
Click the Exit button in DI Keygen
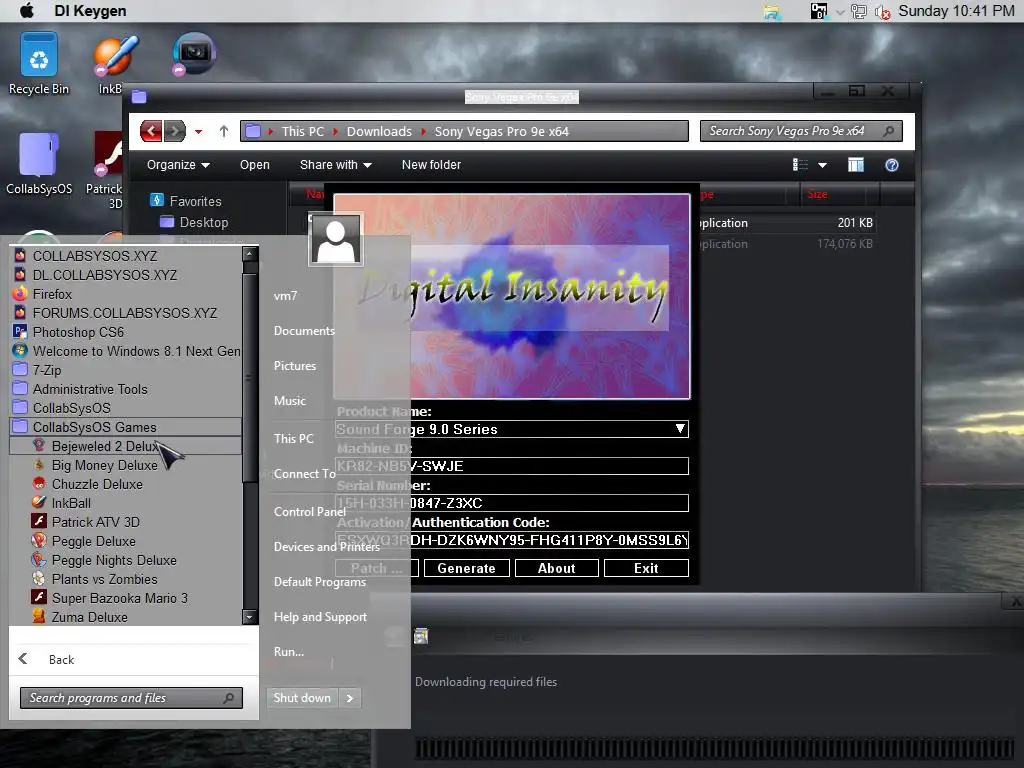point(646,568)
